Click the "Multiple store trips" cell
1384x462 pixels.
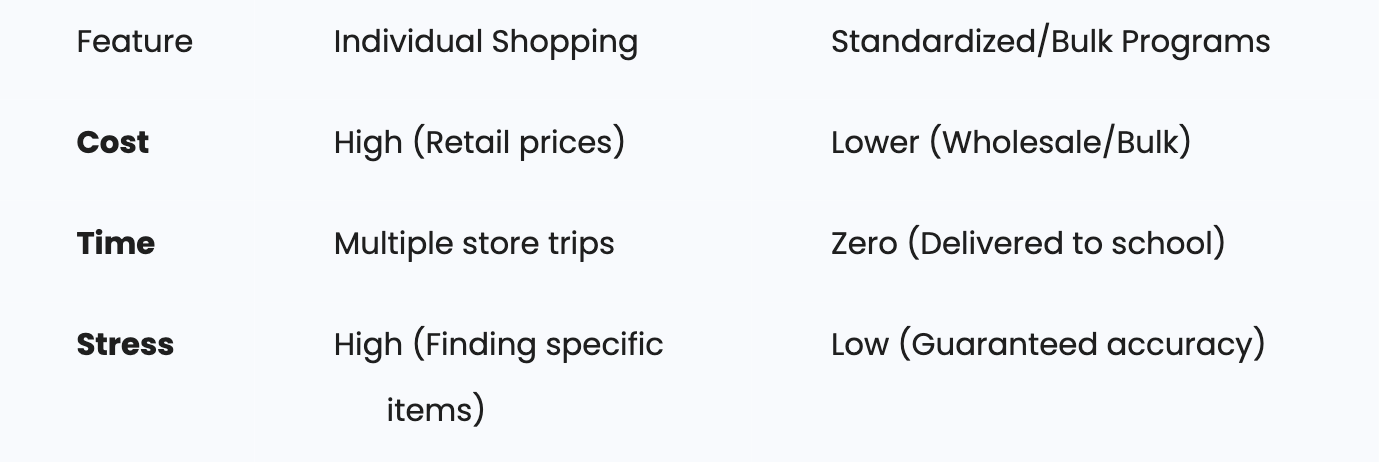(x=474, y=243)
